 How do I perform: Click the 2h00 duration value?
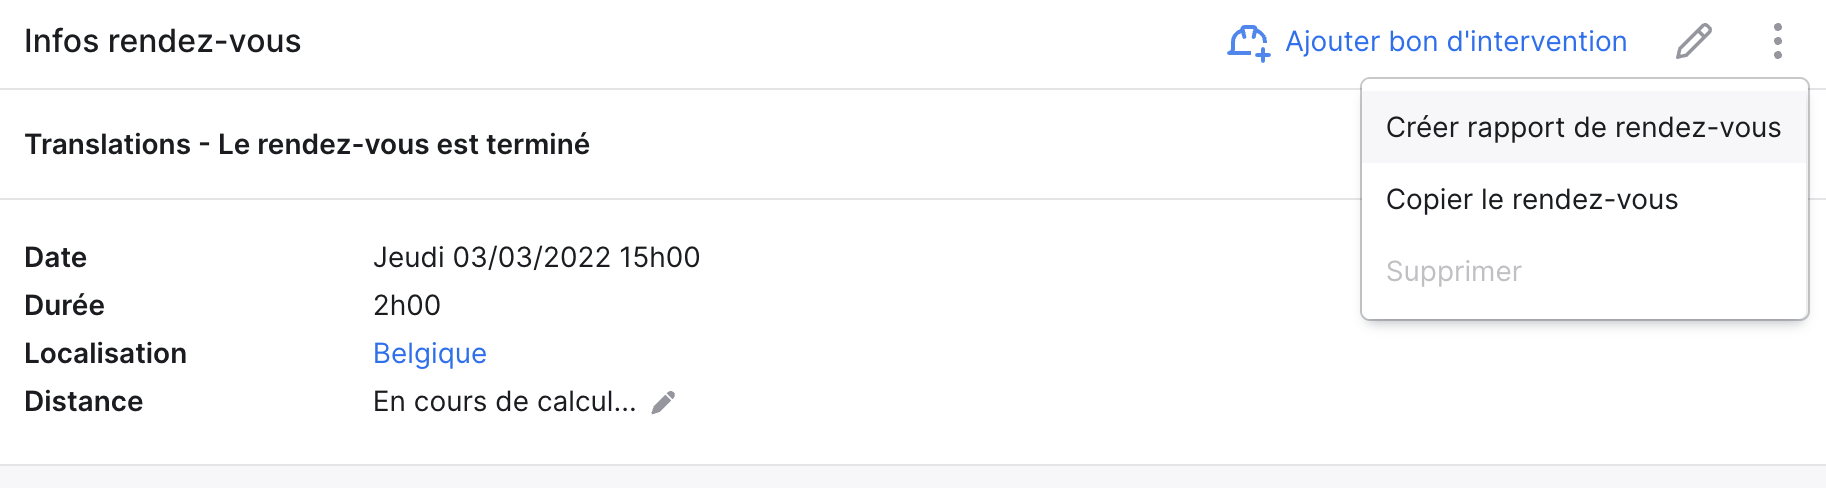point(407,305)
